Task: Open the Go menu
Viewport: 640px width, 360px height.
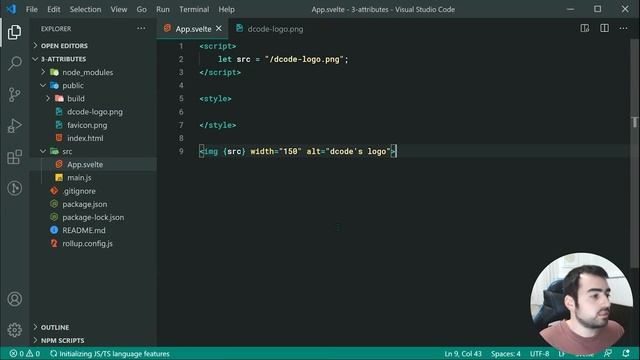Action: (142, 9)
